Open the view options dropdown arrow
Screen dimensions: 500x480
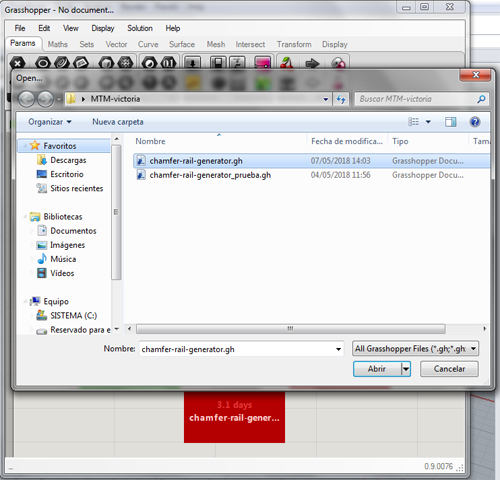point(428,122)
